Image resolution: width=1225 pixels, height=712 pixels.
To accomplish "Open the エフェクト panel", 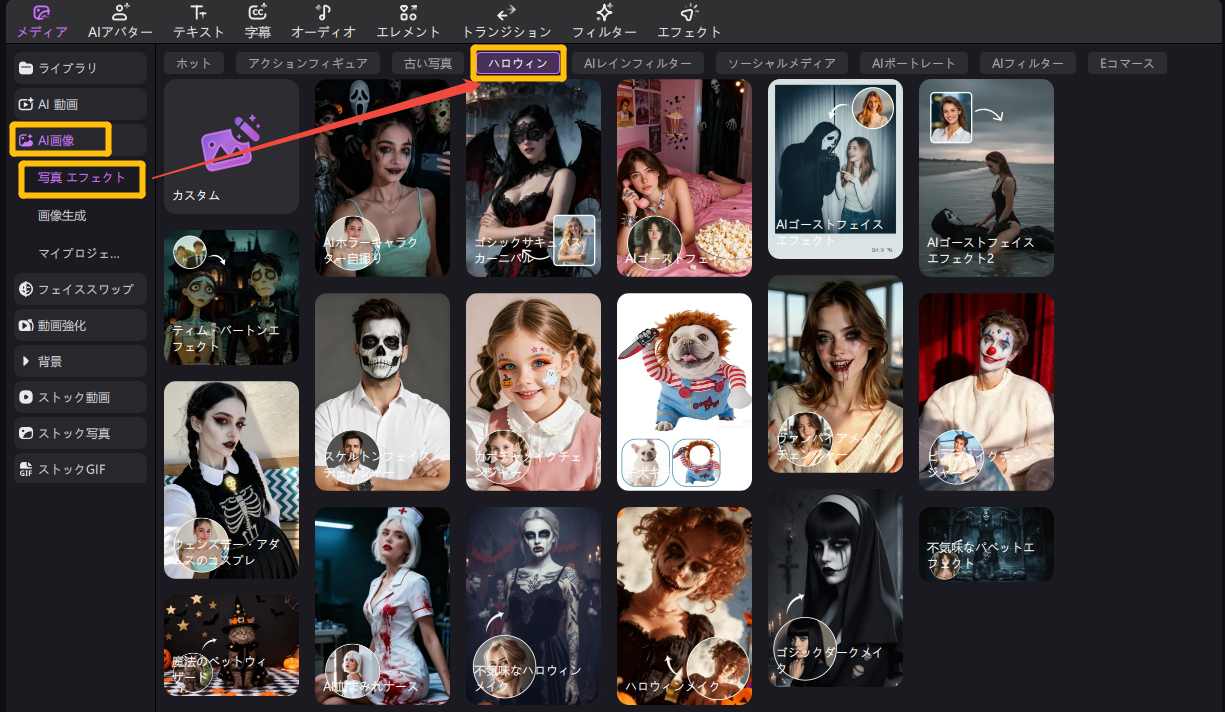I will [x=689, y=14].
